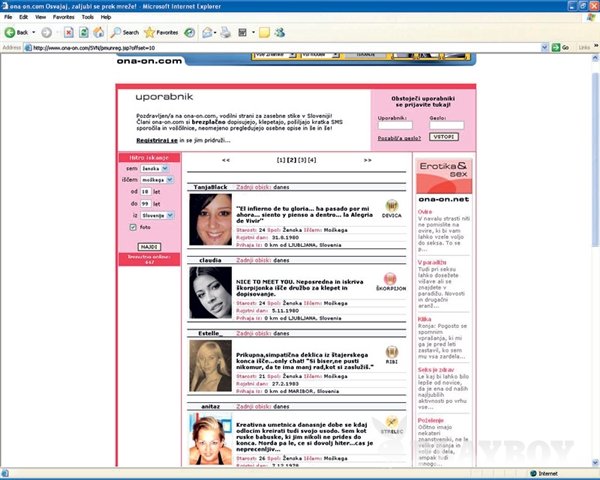The height and width of the screenshot is (480, 600).
Task: Click the Forward arrow toolbar icon
Action: pos(46,33)
